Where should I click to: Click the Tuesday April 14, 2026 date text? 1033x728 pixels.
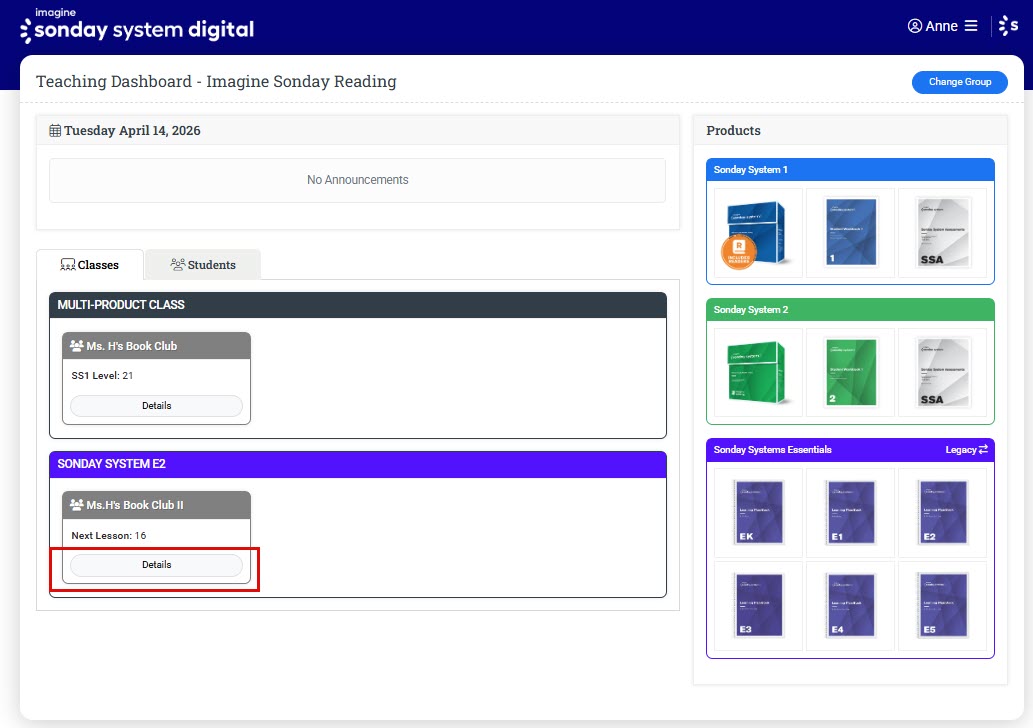click(132, 130)
